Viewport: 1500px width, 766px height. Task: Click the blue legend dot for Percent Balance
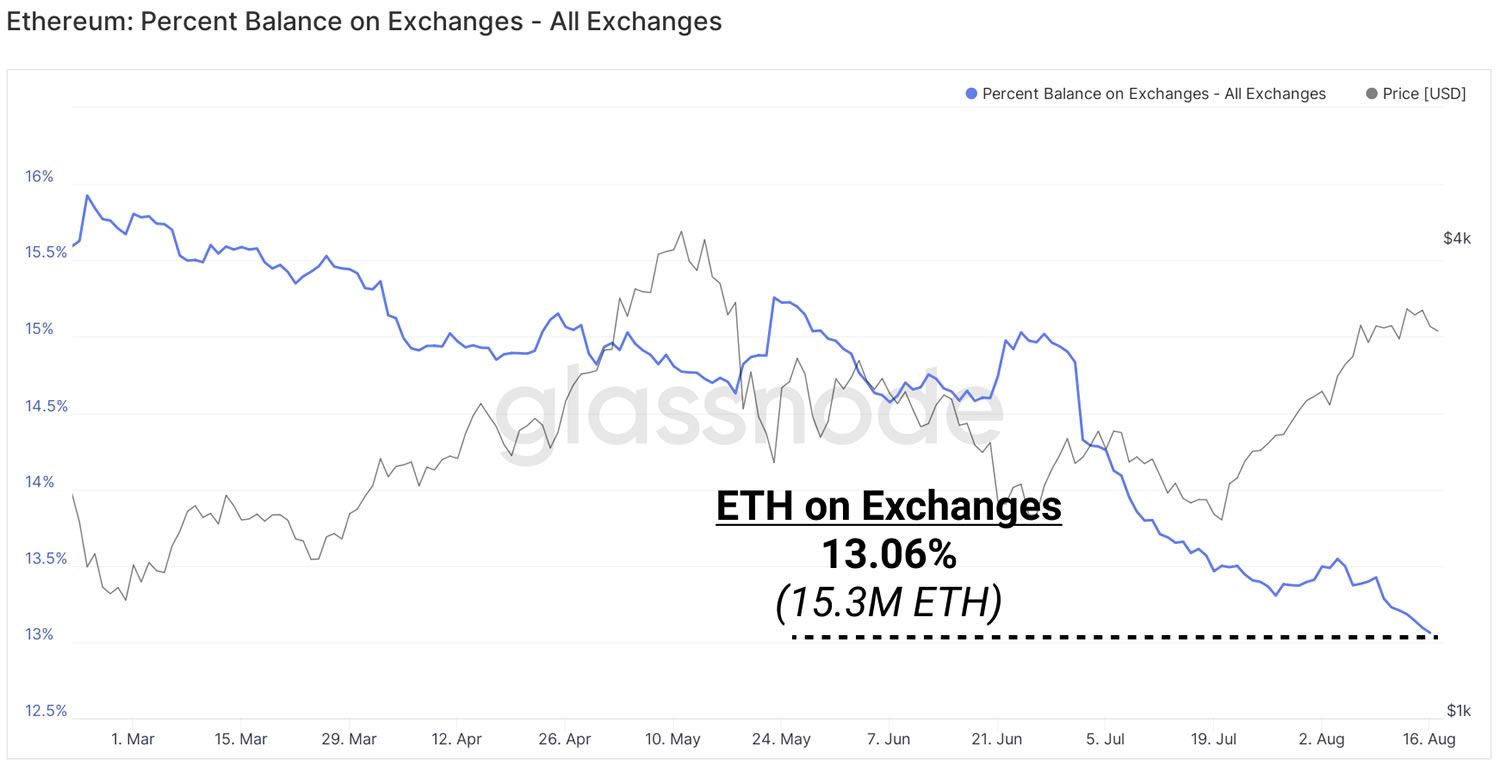click(x=971, y=94)
